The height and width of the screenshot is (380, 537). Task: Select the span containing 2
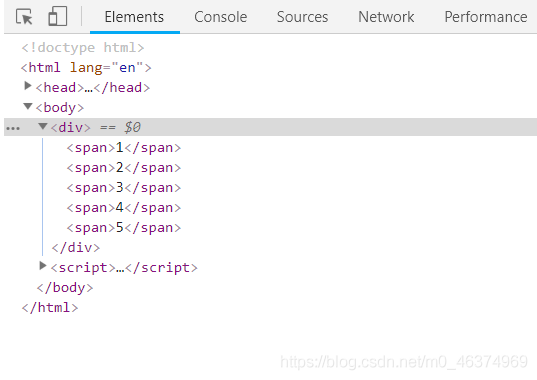coord(124,167)
